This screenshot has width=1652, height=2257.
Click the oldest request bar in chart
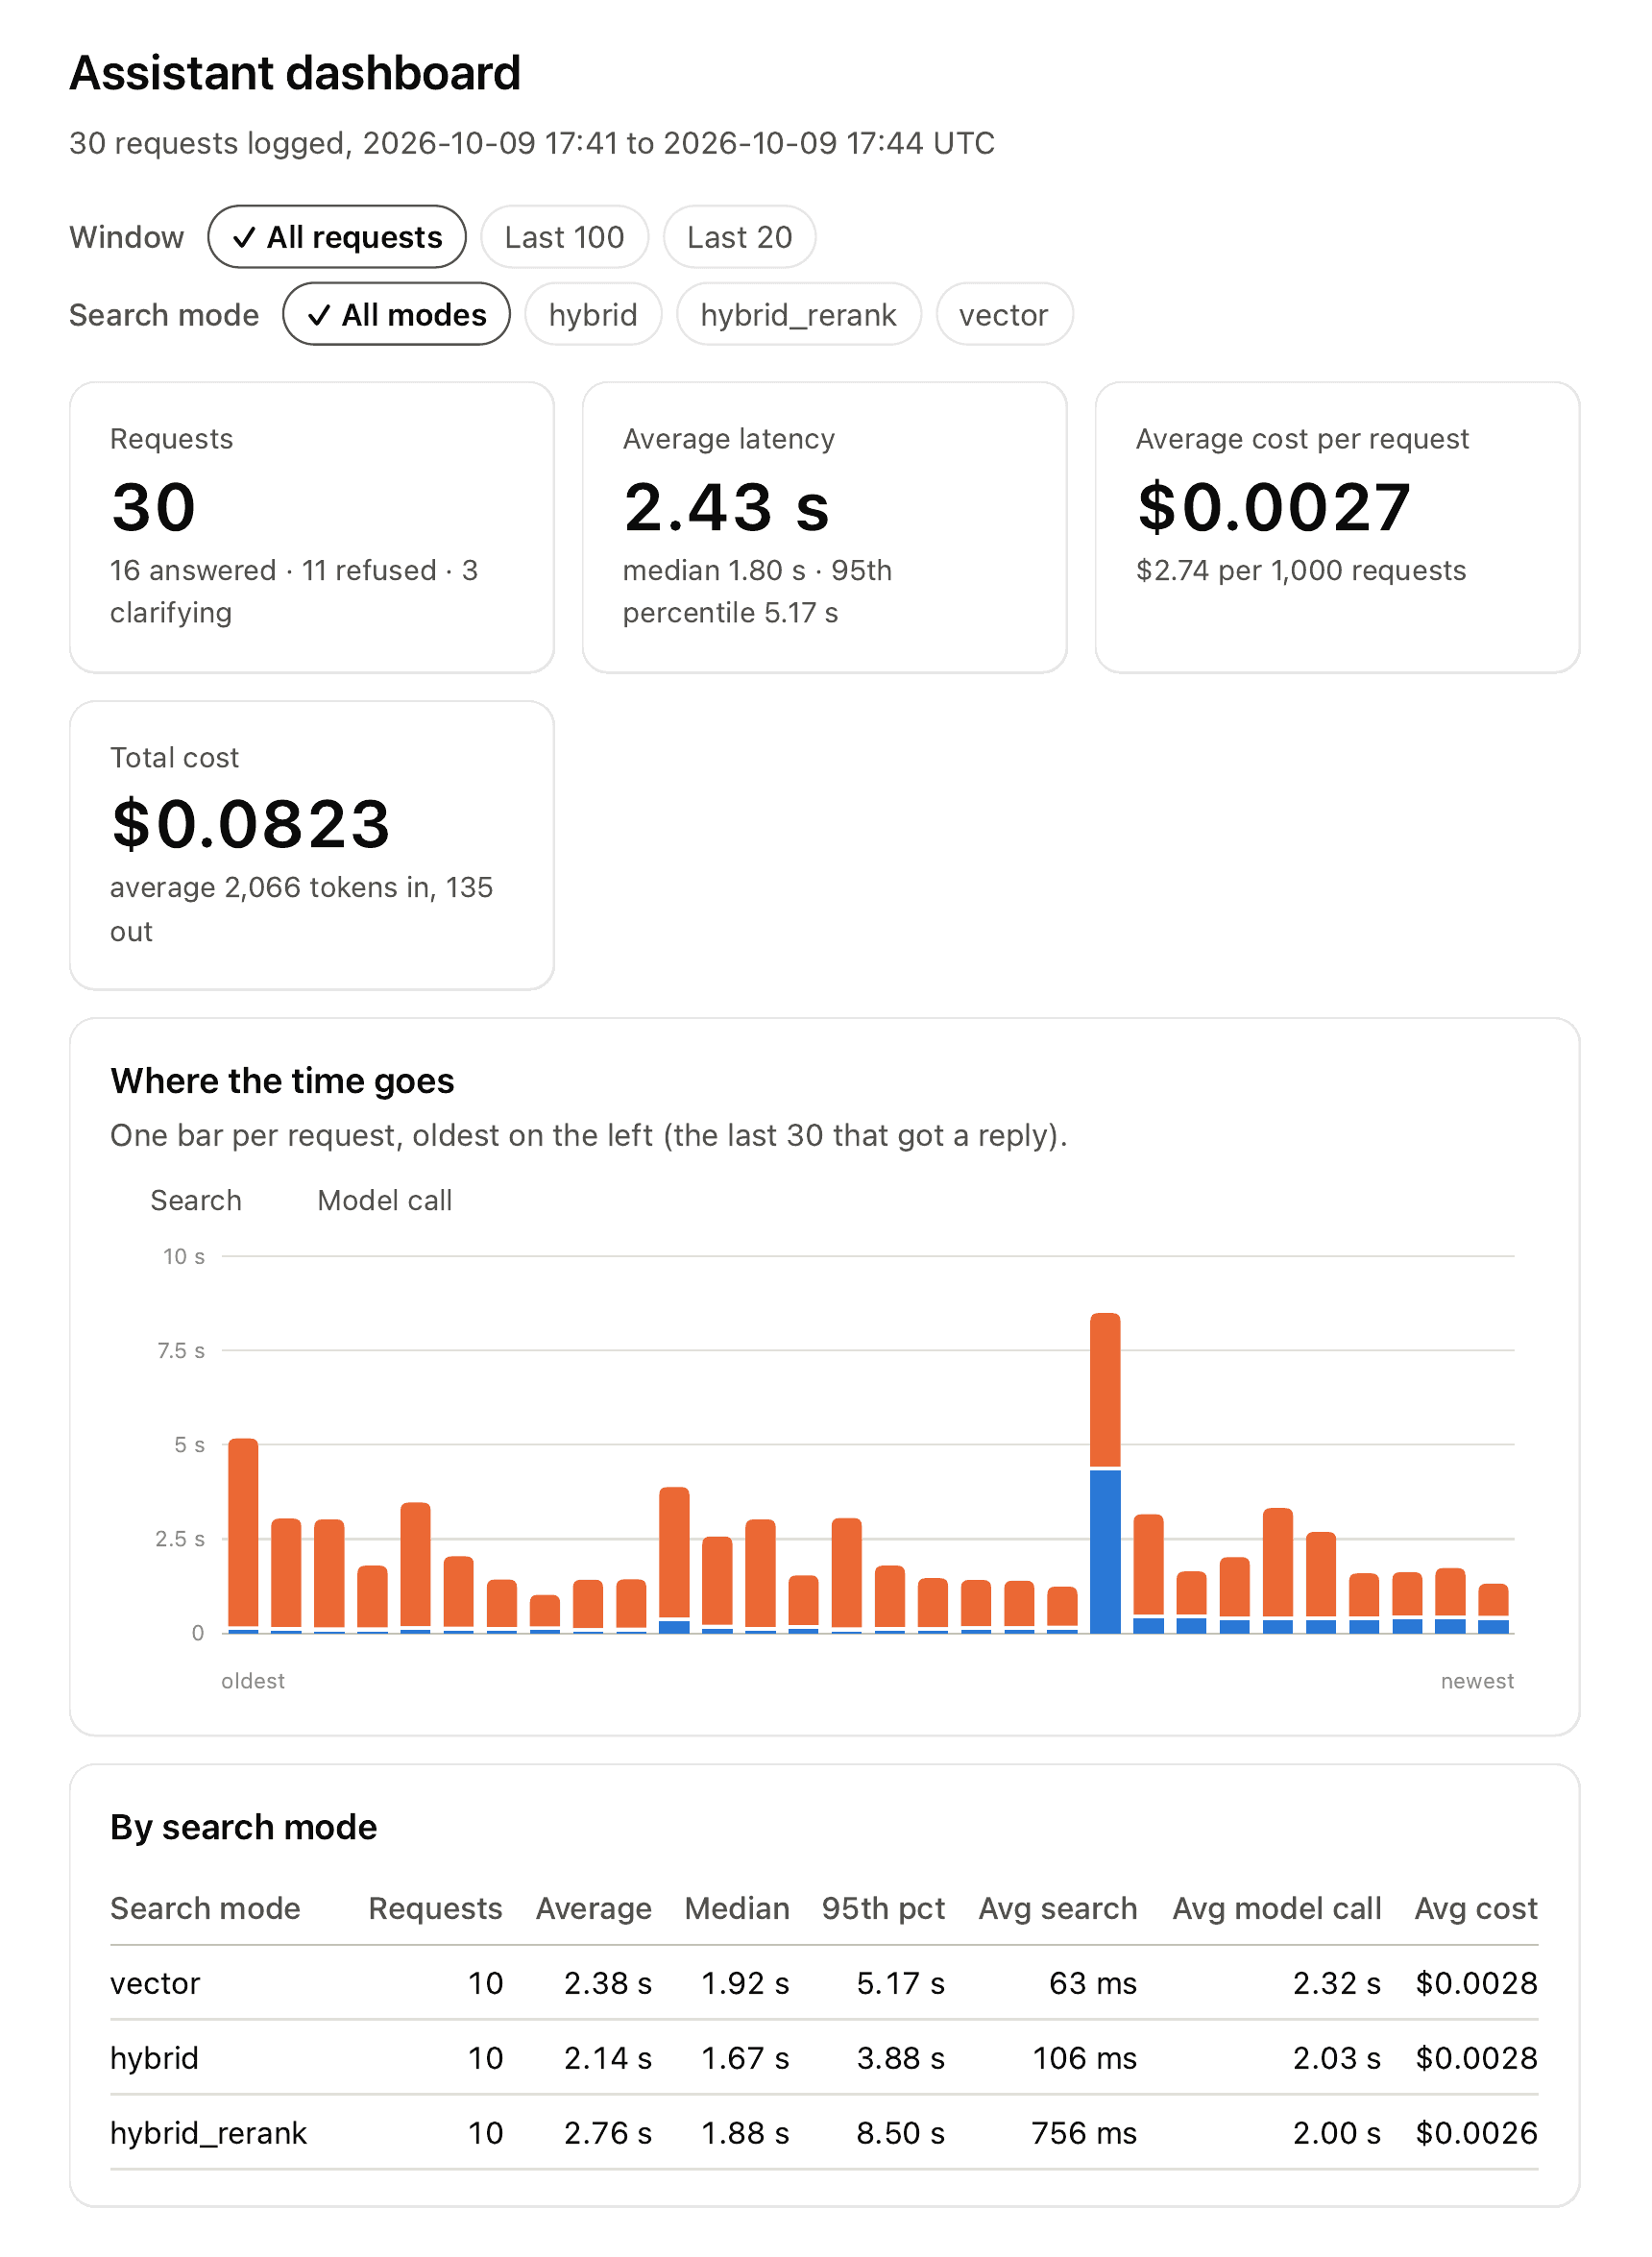point(243,1535)
